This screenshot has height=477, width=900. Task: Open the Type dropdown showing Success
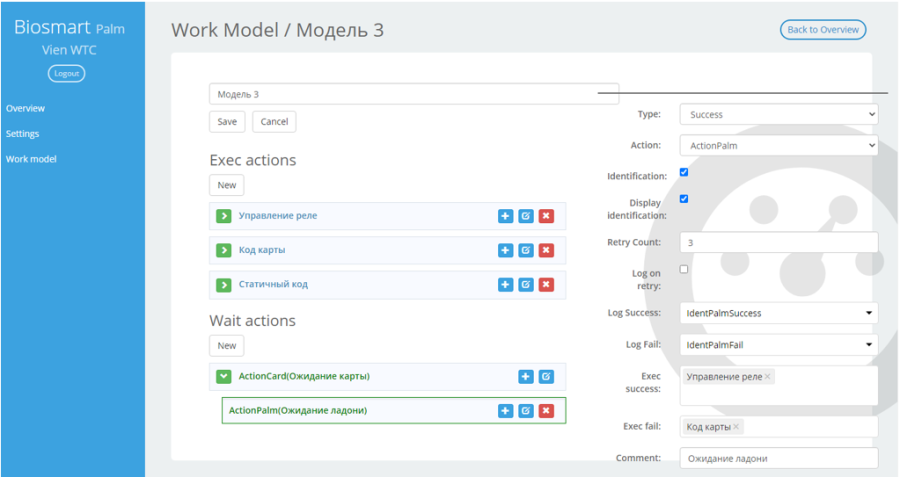coord(779,114)
